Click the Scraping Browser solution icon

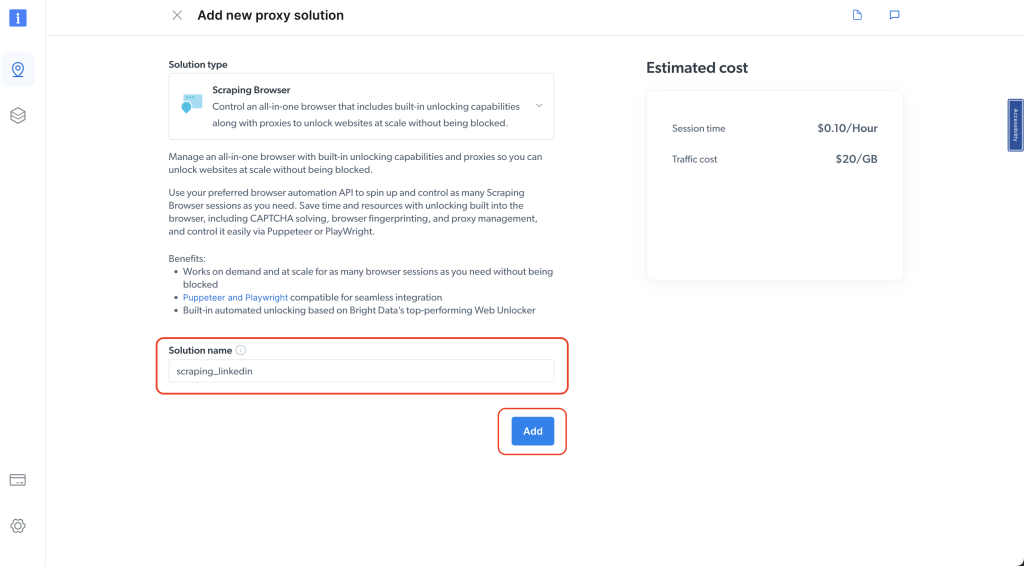click(191, 104)
